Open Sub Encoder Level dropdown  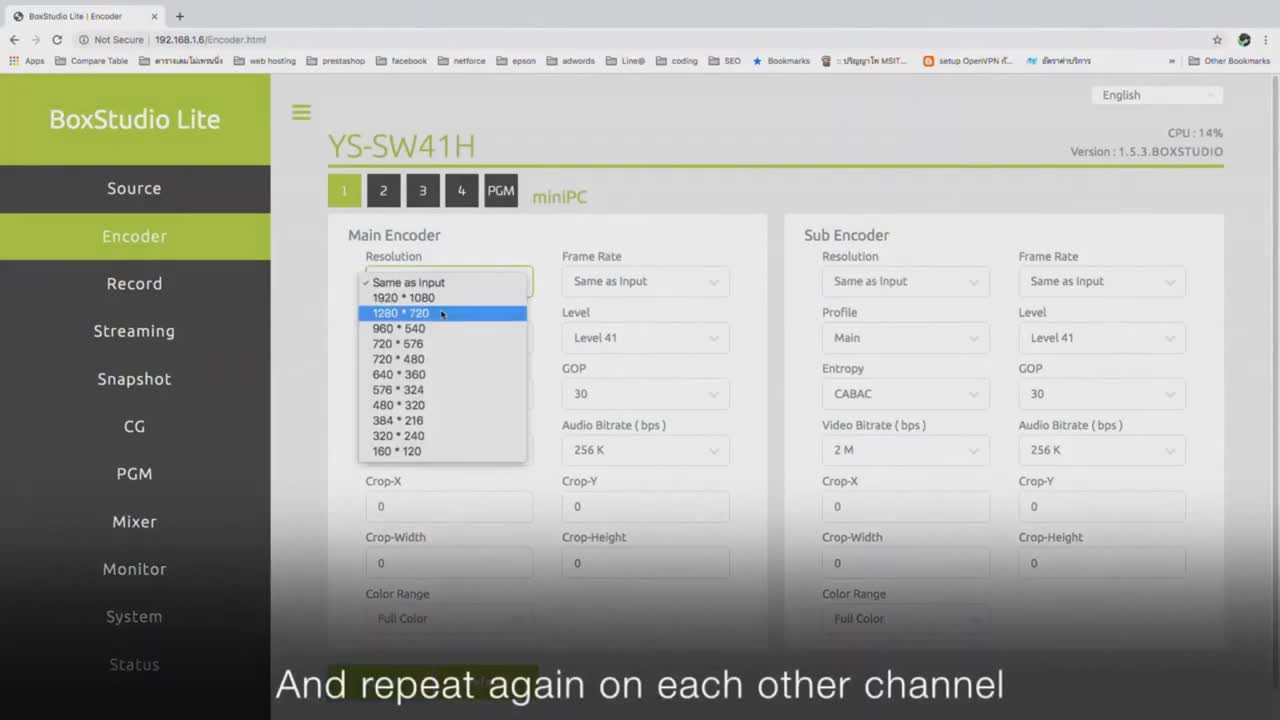pos(1102,338)
